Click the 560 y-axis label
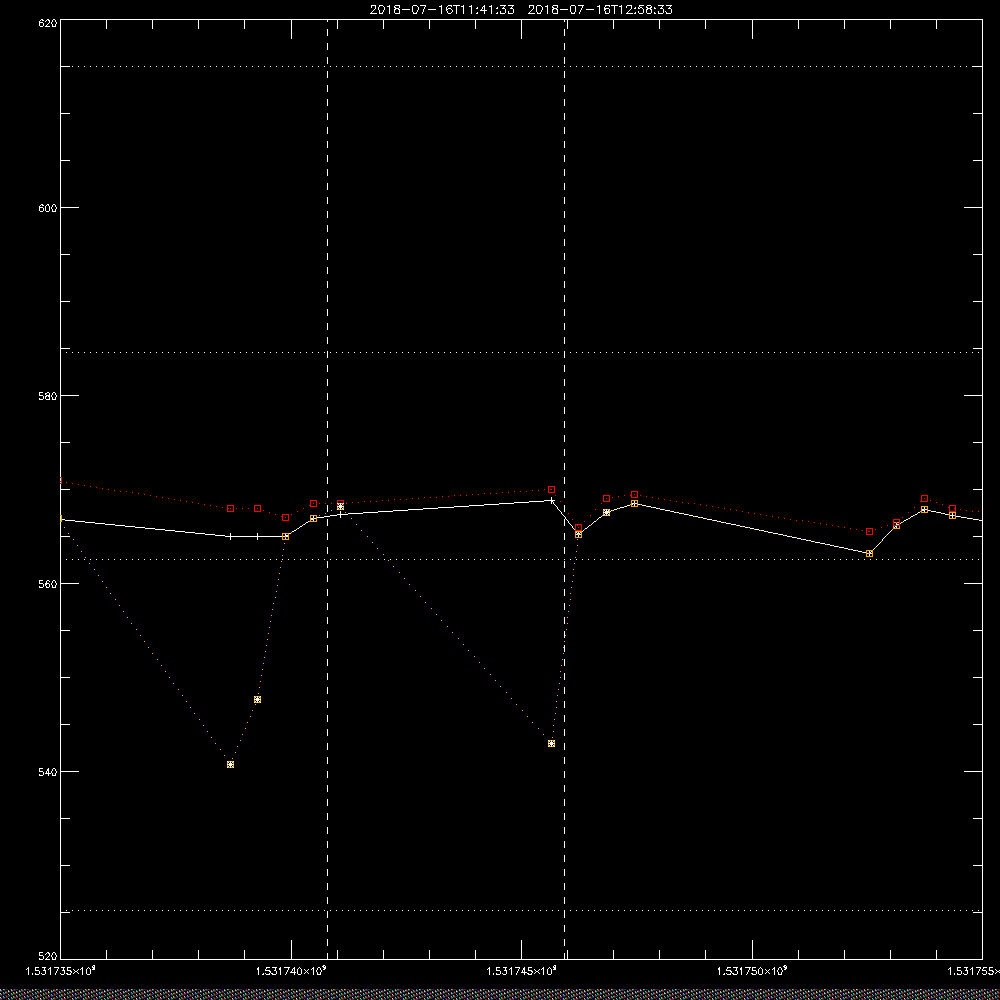 coord(48,584)
